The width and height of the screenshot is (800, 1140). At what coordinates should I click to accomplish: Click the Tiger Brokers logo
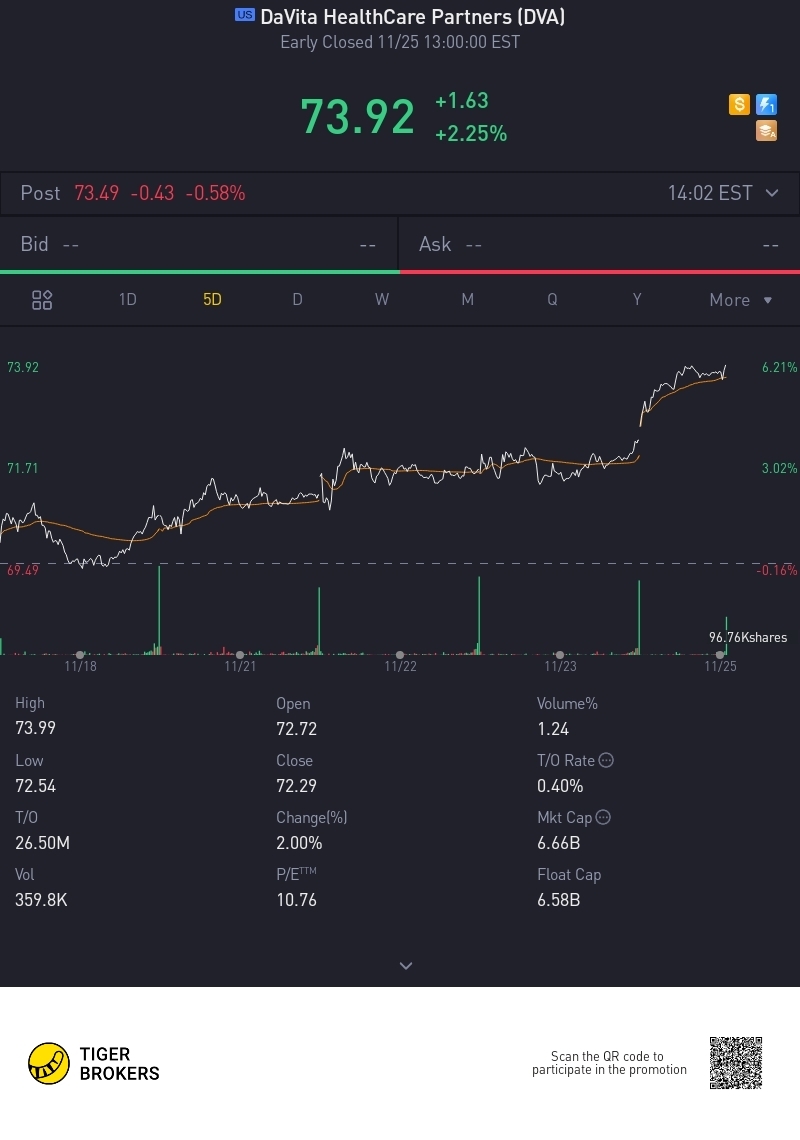[94, 1064]
